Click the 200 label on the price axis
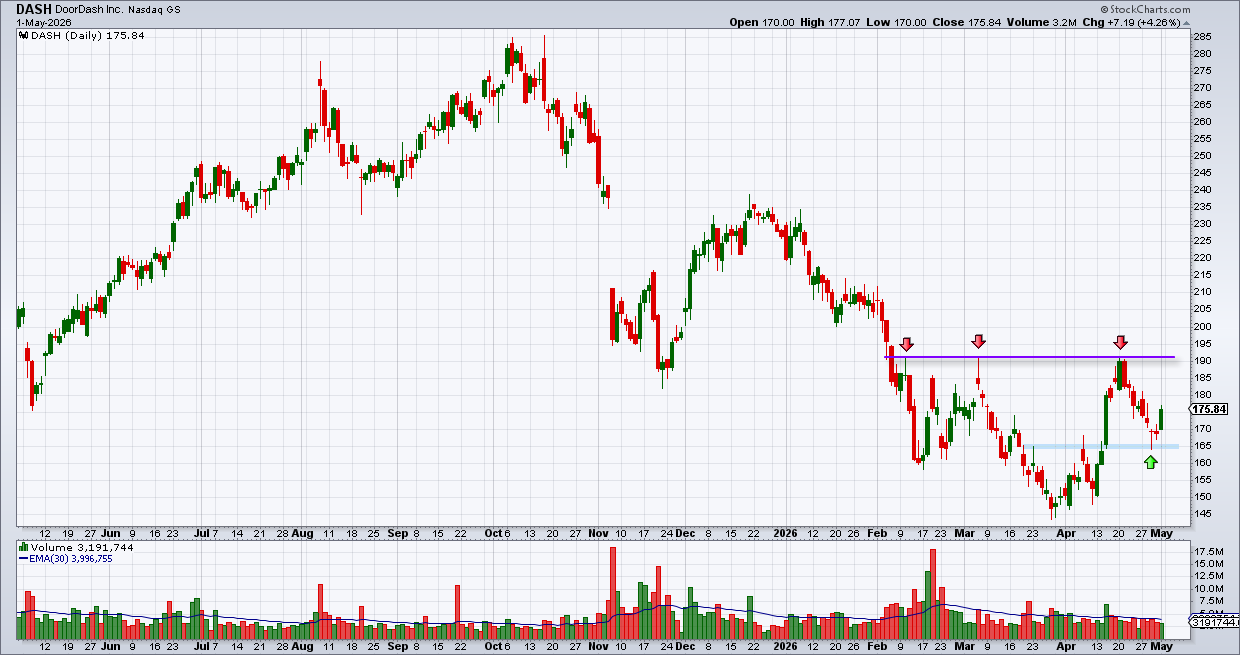 pos(1202,327)
